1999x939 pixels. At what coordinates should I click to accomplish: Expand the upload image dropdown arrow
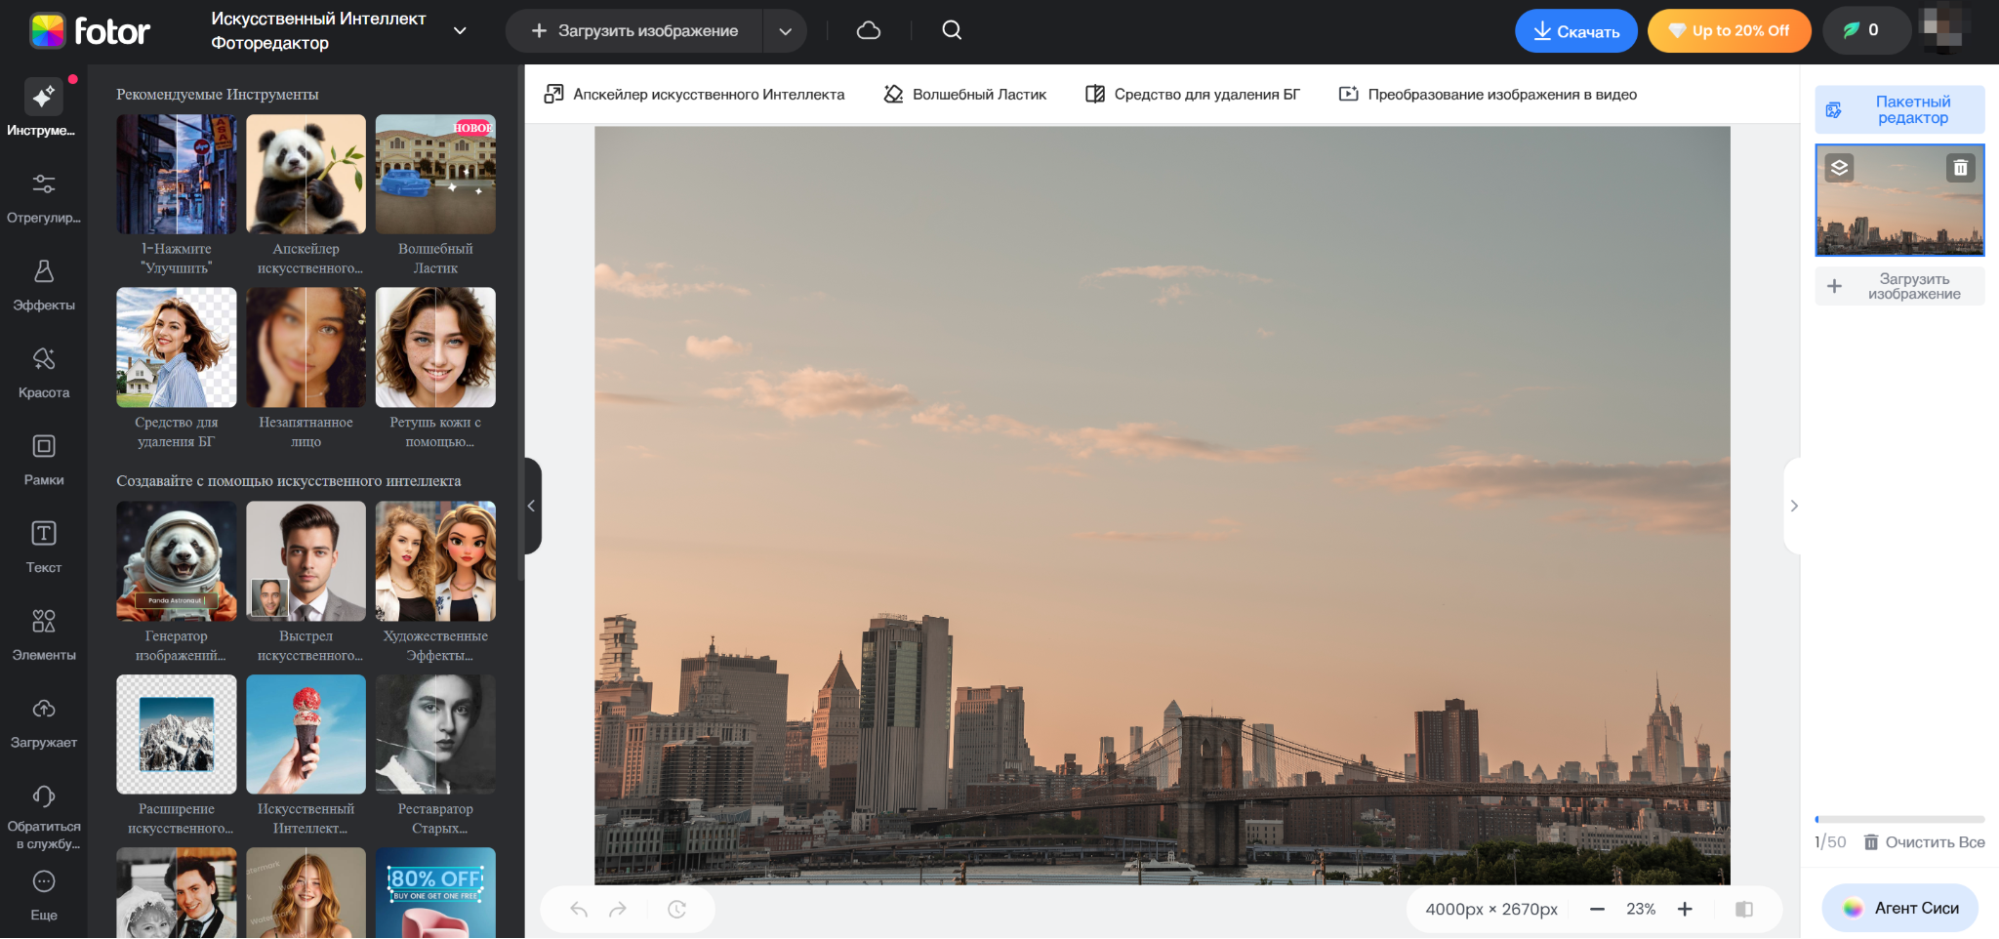click(785, 31)
